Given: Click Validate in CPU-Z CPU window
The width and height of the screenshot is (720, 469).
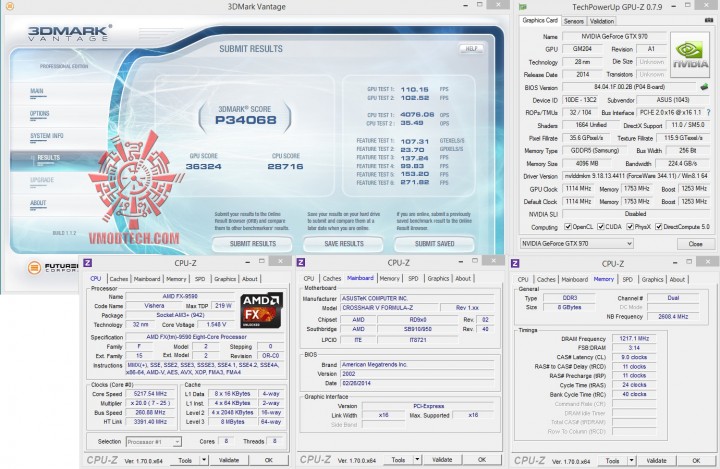Looking at the screenshot, I should click(x=229, y=460).
